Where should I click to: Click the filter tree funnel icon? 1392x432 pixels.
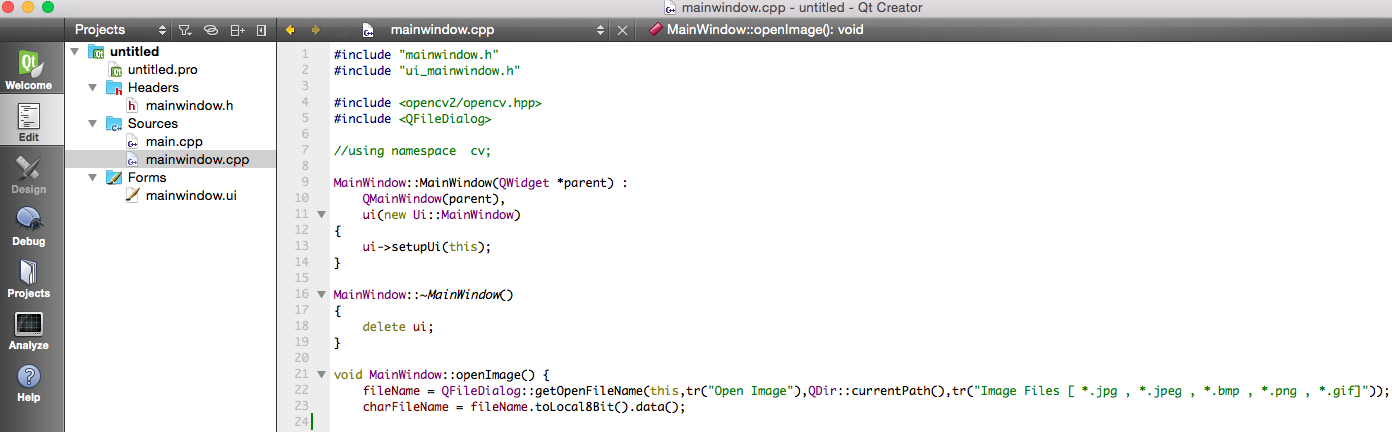pyautogui.click(x=185, y=30)
